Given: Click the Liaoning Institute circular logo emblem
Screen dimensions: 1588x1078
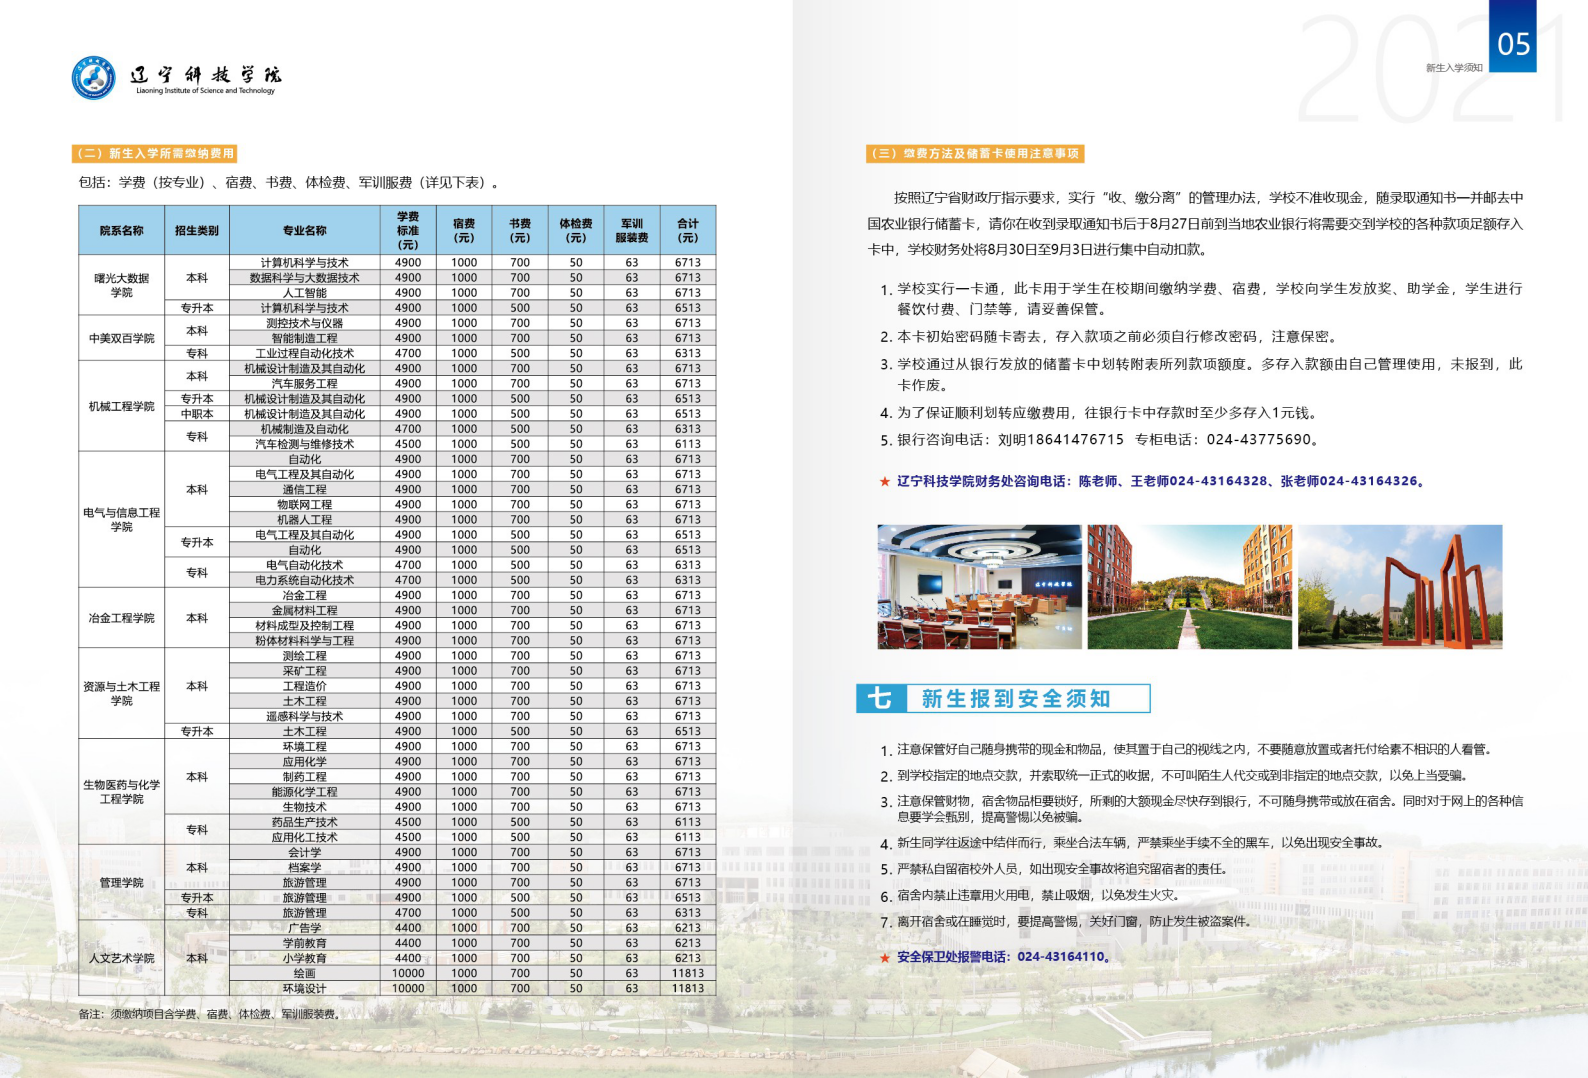Looking at the screenshot, I should [x=93, y=78].
